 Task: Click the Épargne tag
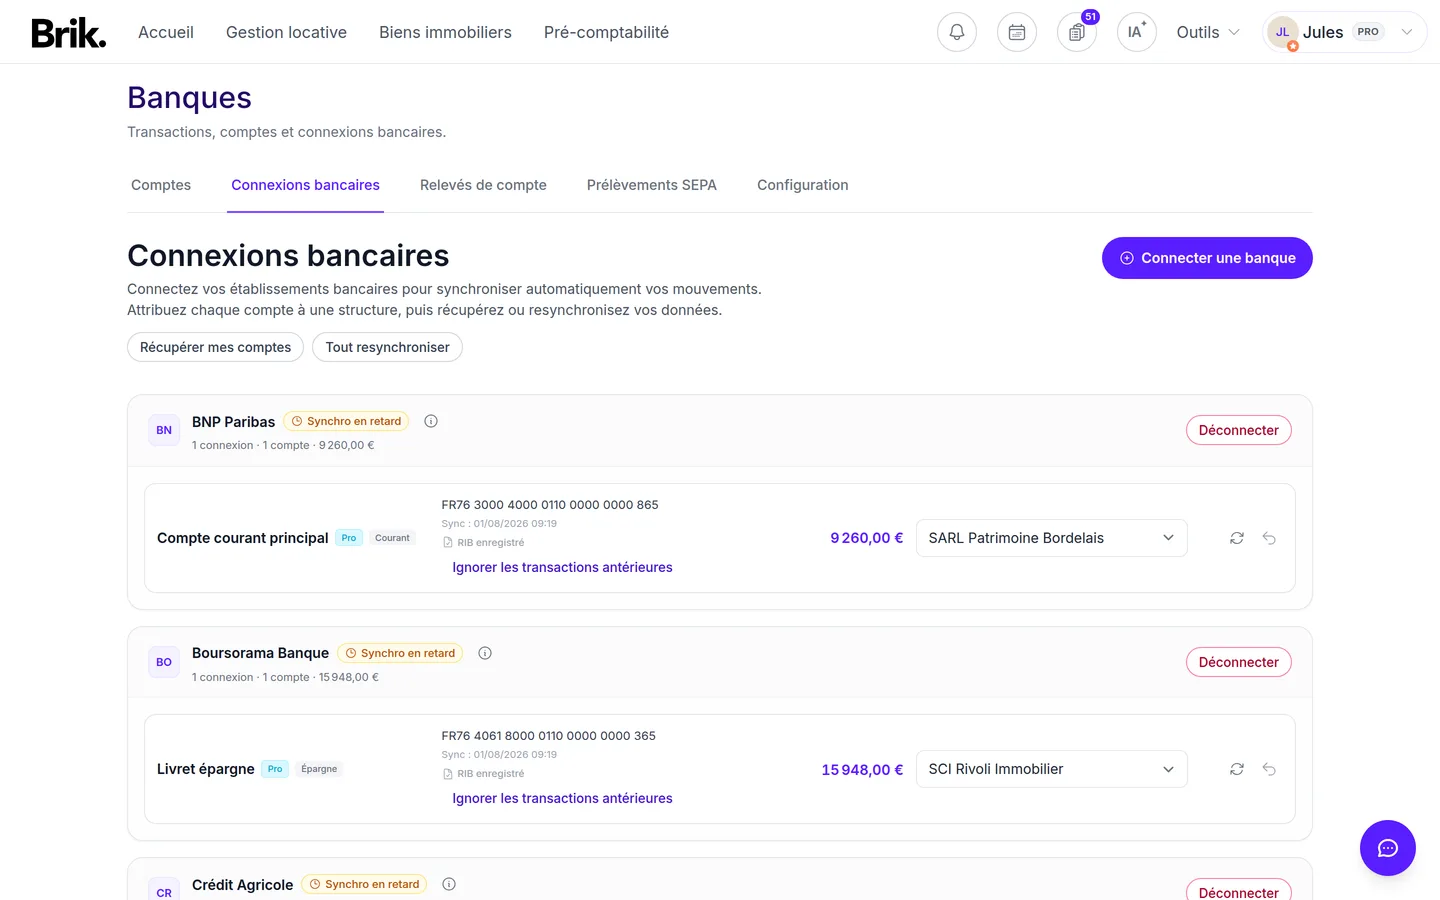click(x=319, y=769)
